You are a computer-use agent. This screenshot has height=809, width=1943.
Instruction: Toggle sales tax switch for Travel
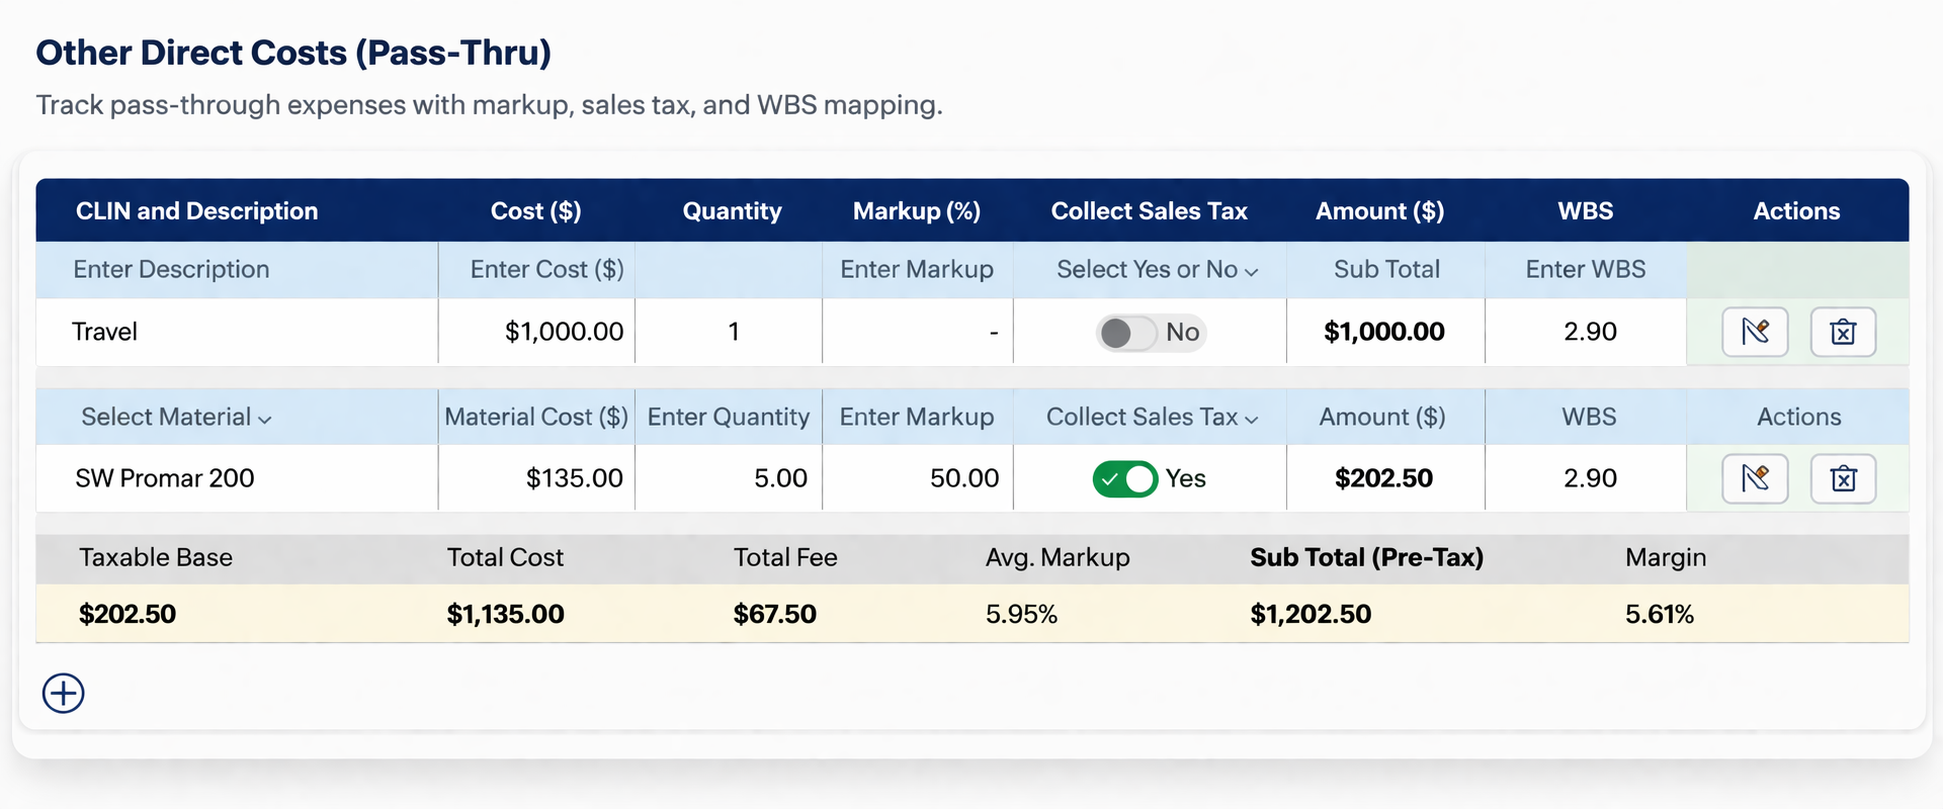1127,332
